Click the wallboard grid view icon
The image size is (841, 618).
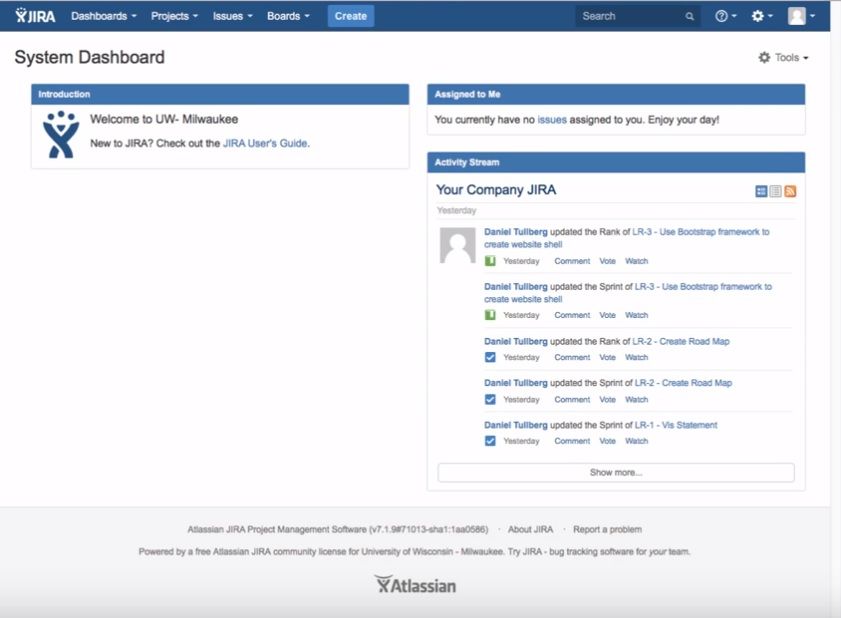pos(761,190)
